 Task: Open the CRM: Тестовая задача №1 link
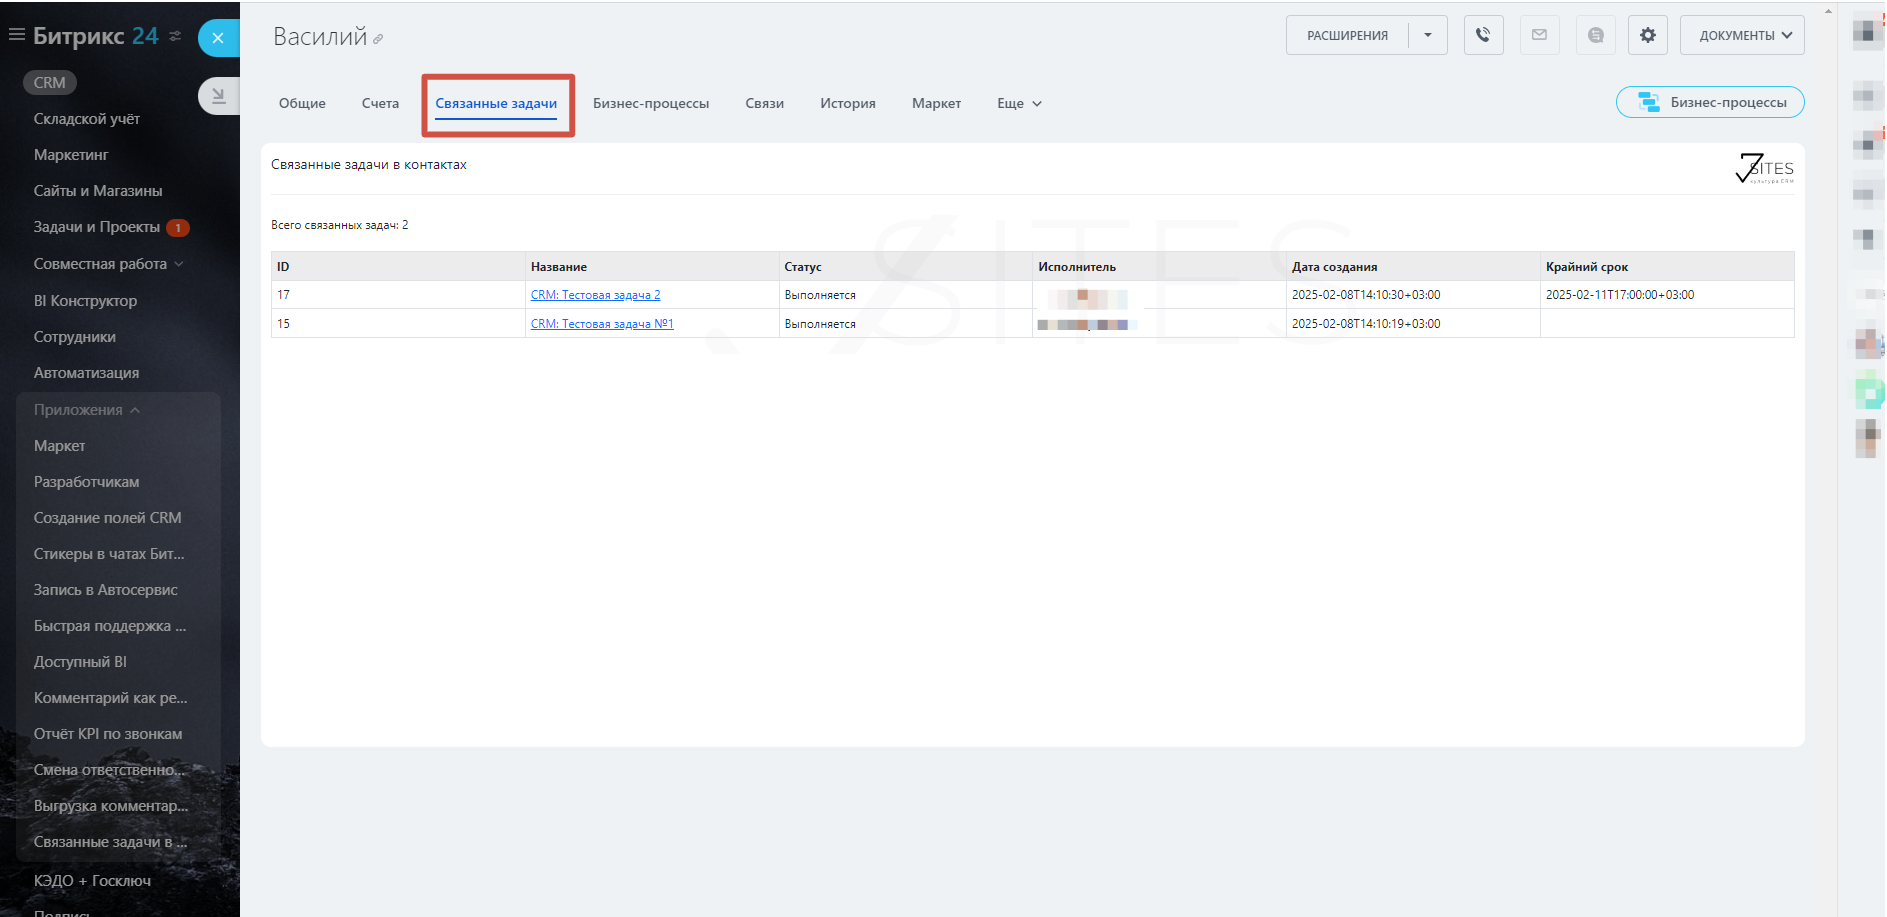[x=601, y=324]
